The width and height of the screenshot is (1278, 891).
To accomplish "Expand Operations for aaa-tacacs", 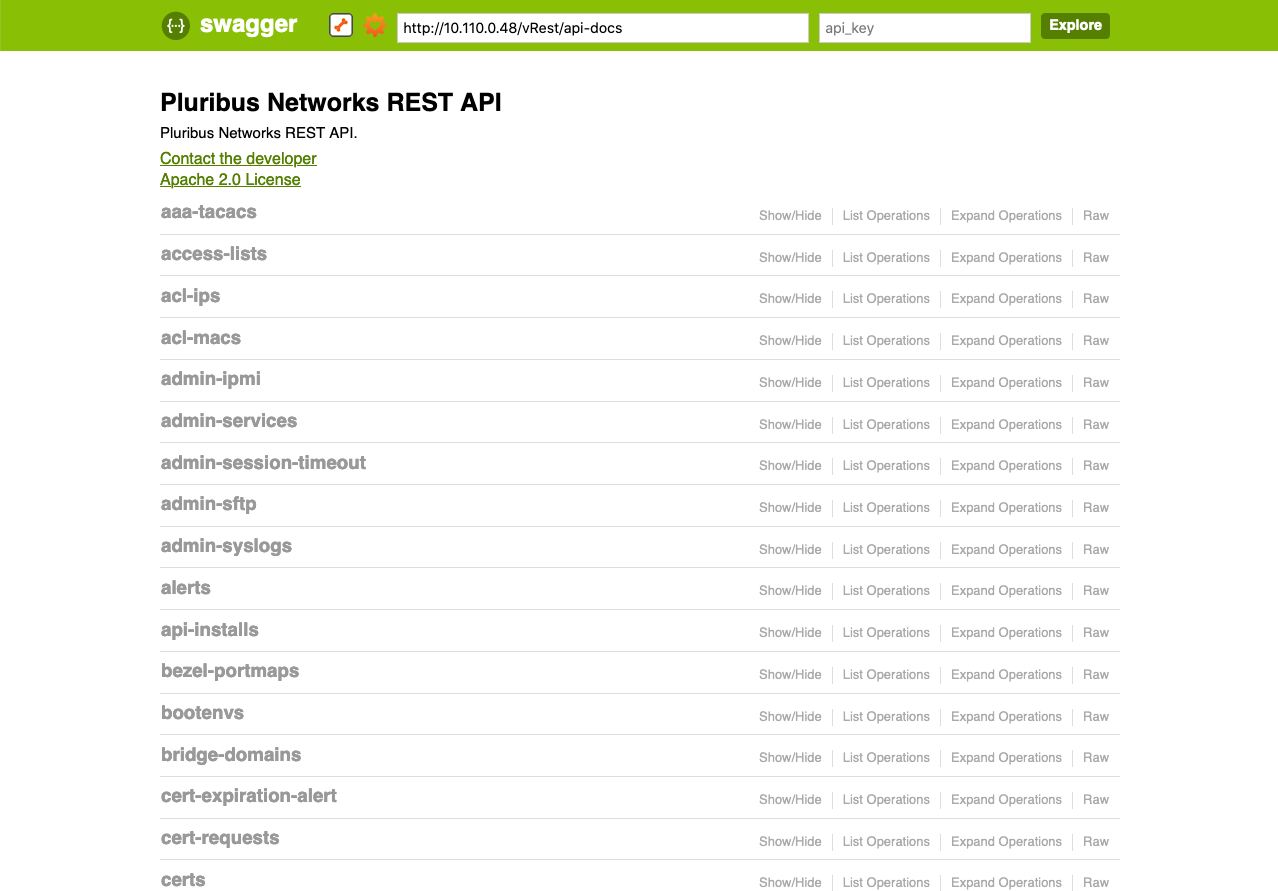I will 1006,216.
